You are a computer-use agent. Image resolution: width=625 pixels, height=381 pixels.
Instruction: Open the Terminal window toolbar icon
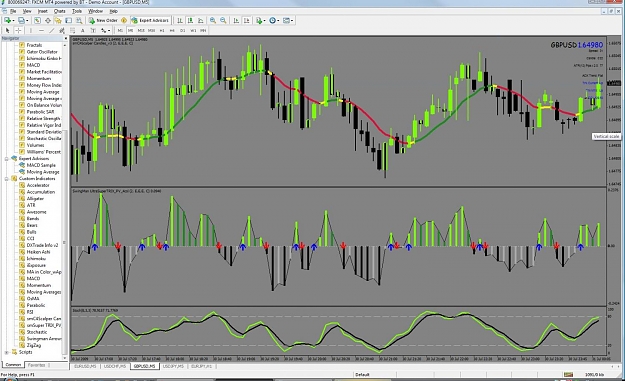(x=69, y=20)
